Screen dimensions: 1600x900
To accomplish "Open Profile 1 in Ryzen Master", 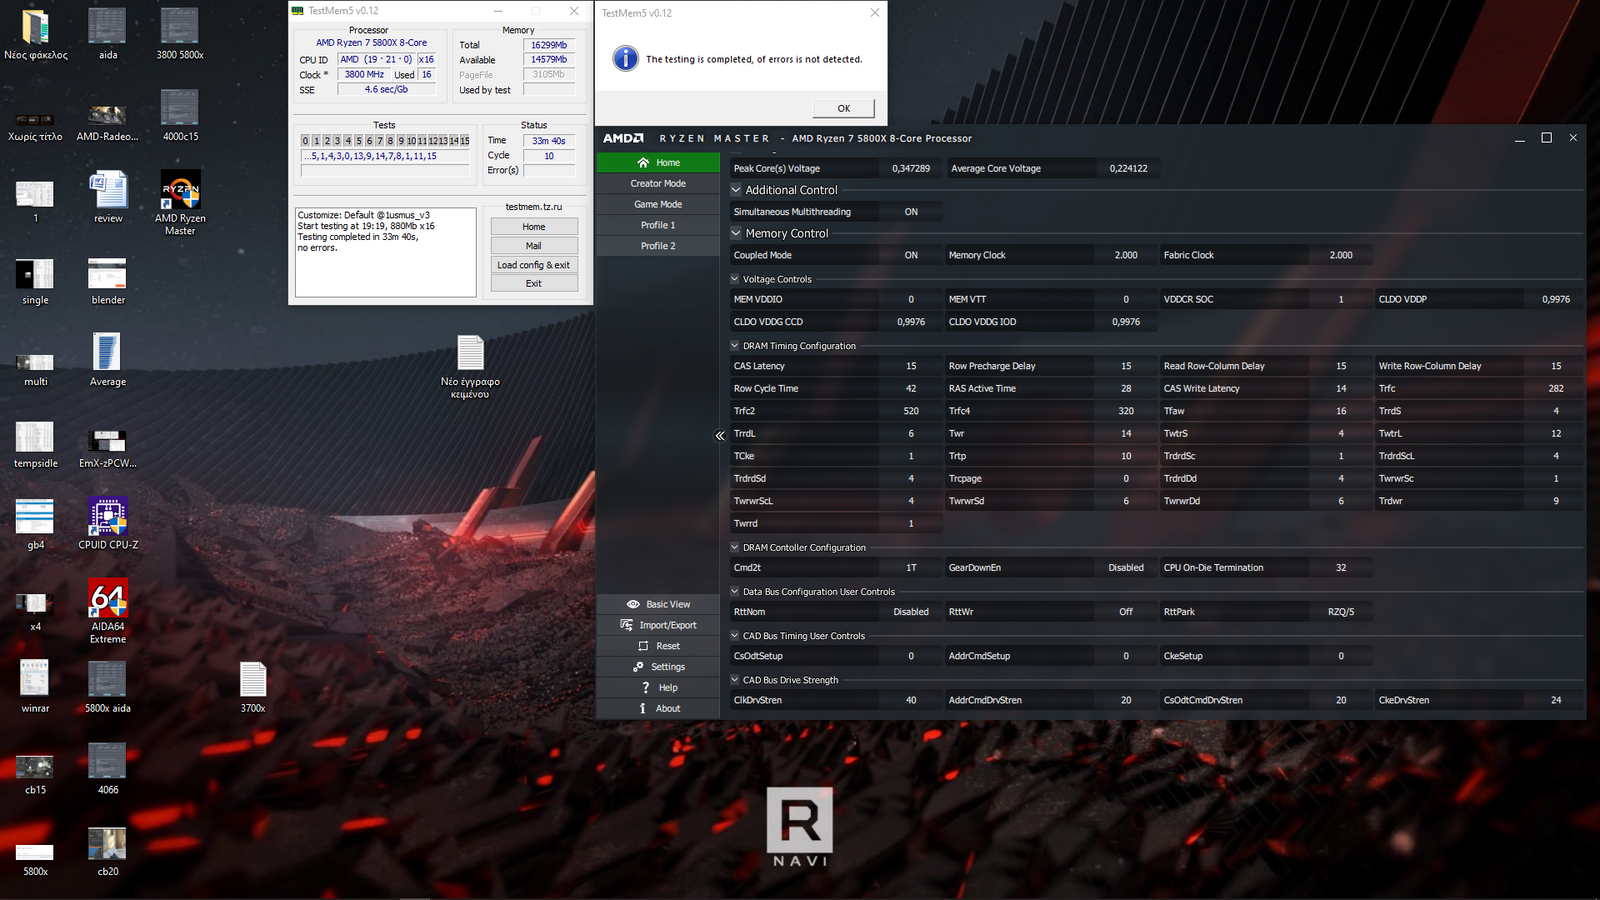I will coord(658,225).
